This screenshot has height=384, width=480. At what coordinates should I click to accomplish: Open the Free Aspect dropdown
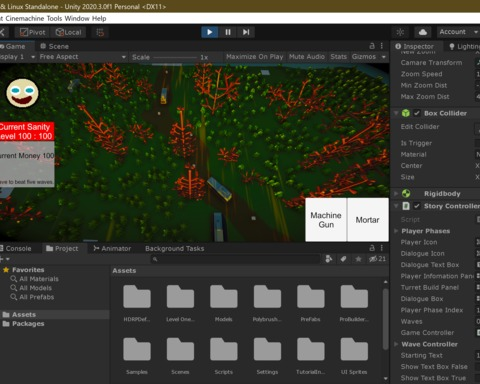click(82, 57)
